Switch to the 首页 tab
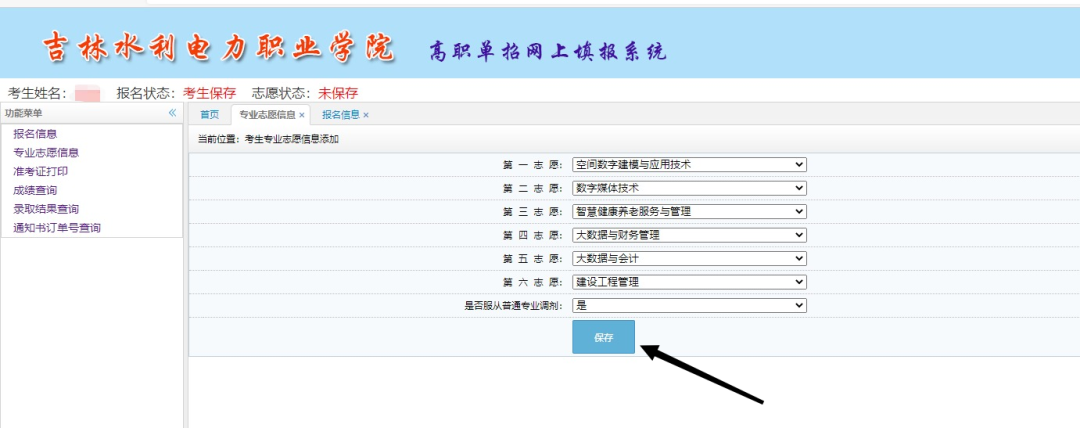Image resolution: width=1080 pixels, height=428 pixels. coord(209,115)
